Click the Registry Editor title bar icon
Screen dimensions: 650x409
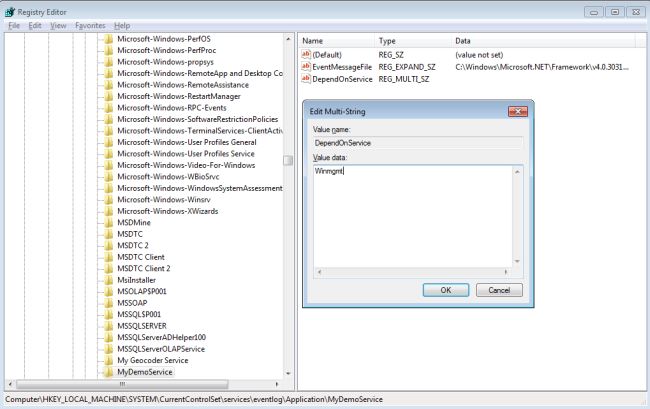[10, 12]
